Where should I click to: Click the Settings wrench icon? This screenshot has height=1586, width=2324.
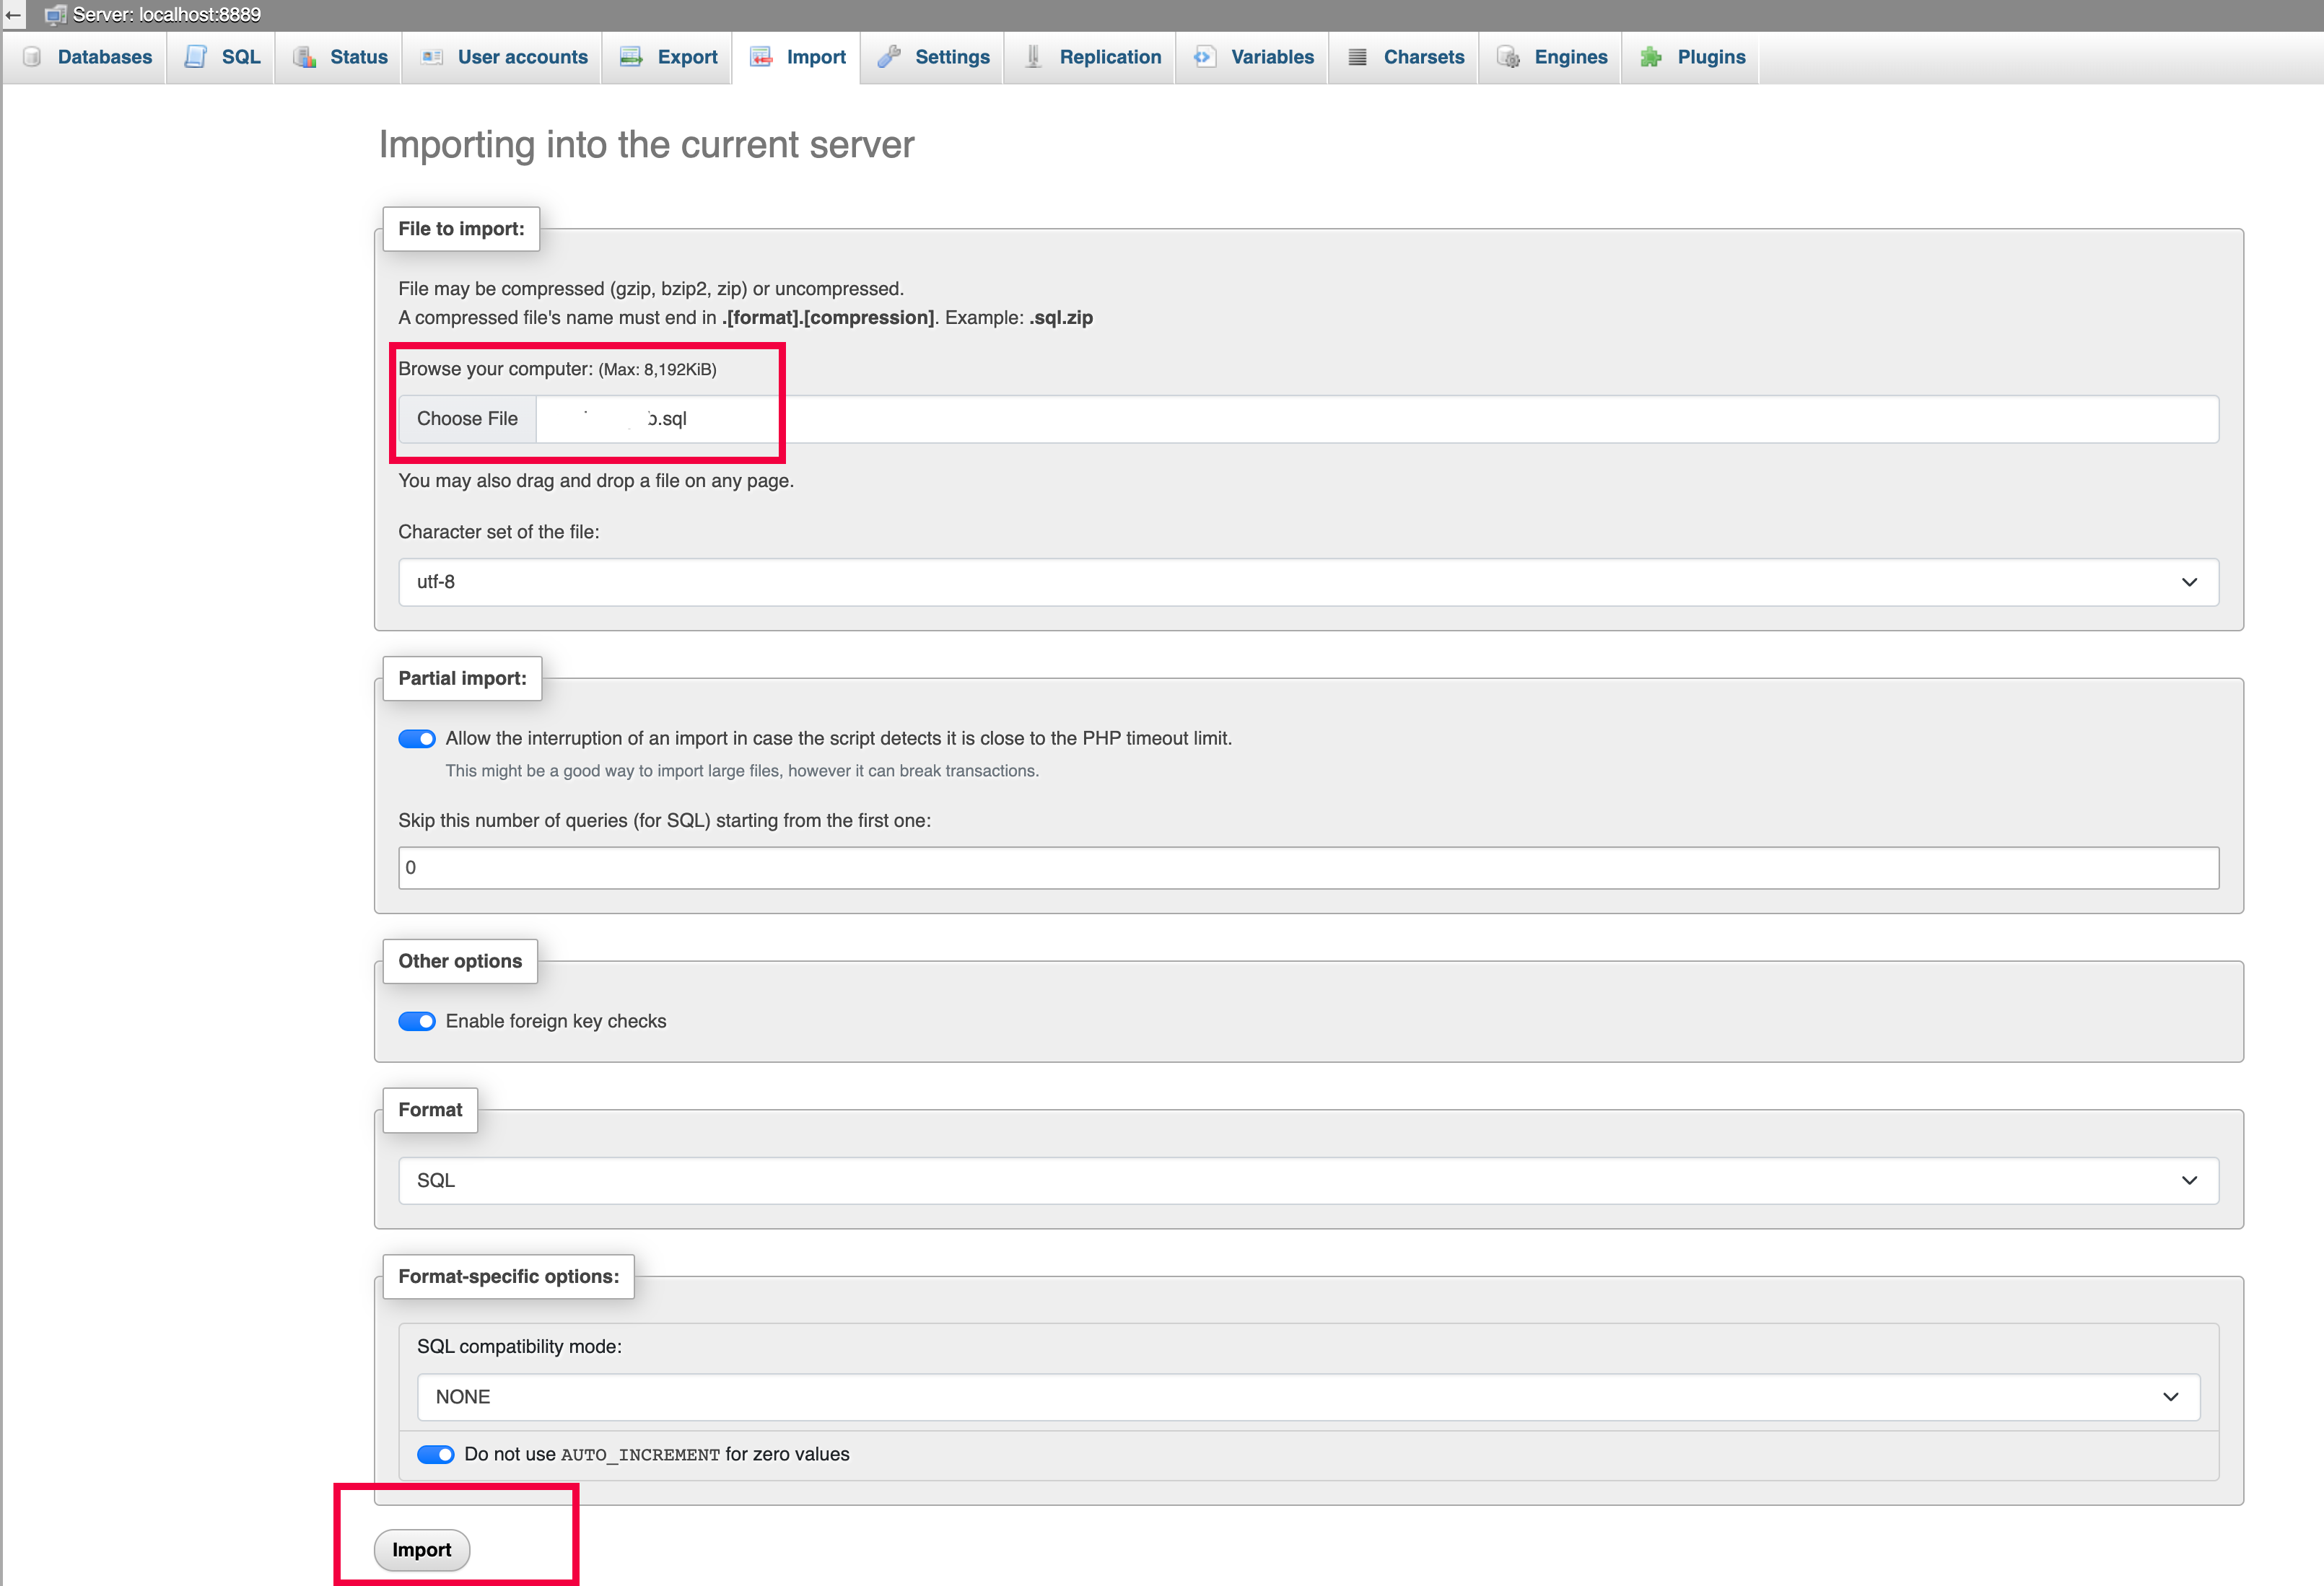pyautogui.click(x=889, y=57)
